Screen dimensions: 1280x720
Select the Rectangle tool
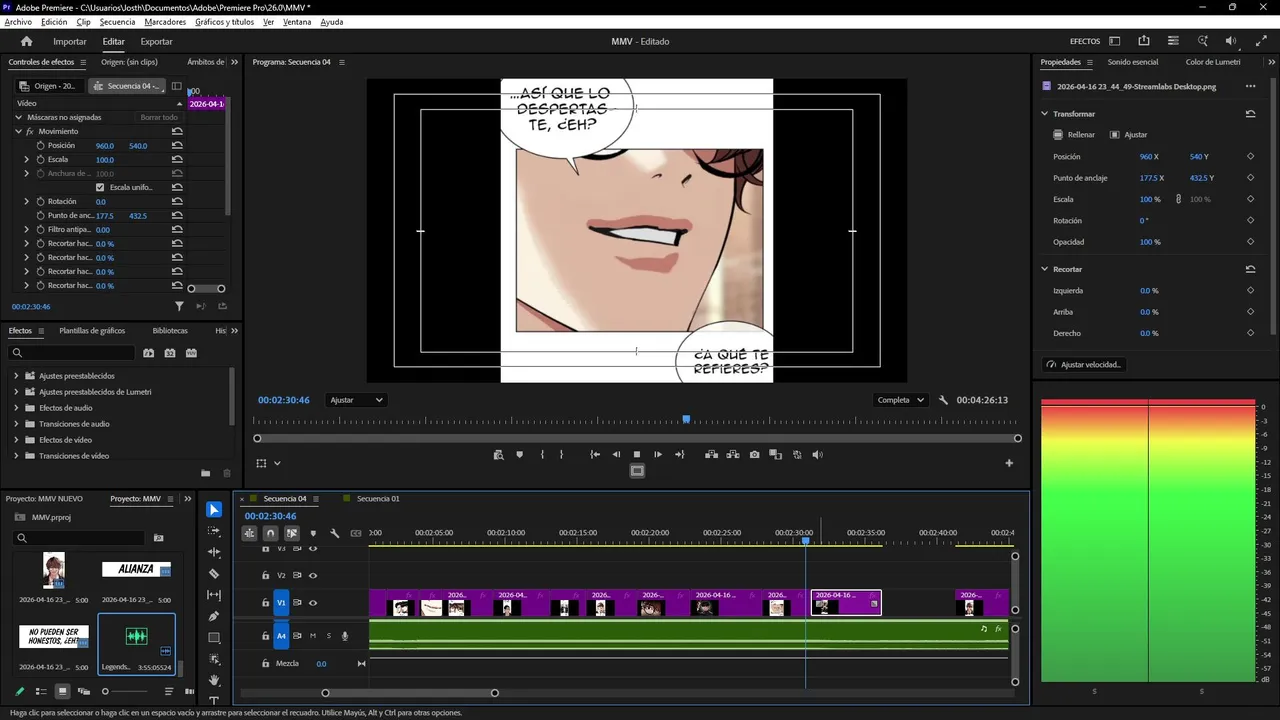[214, 638]
